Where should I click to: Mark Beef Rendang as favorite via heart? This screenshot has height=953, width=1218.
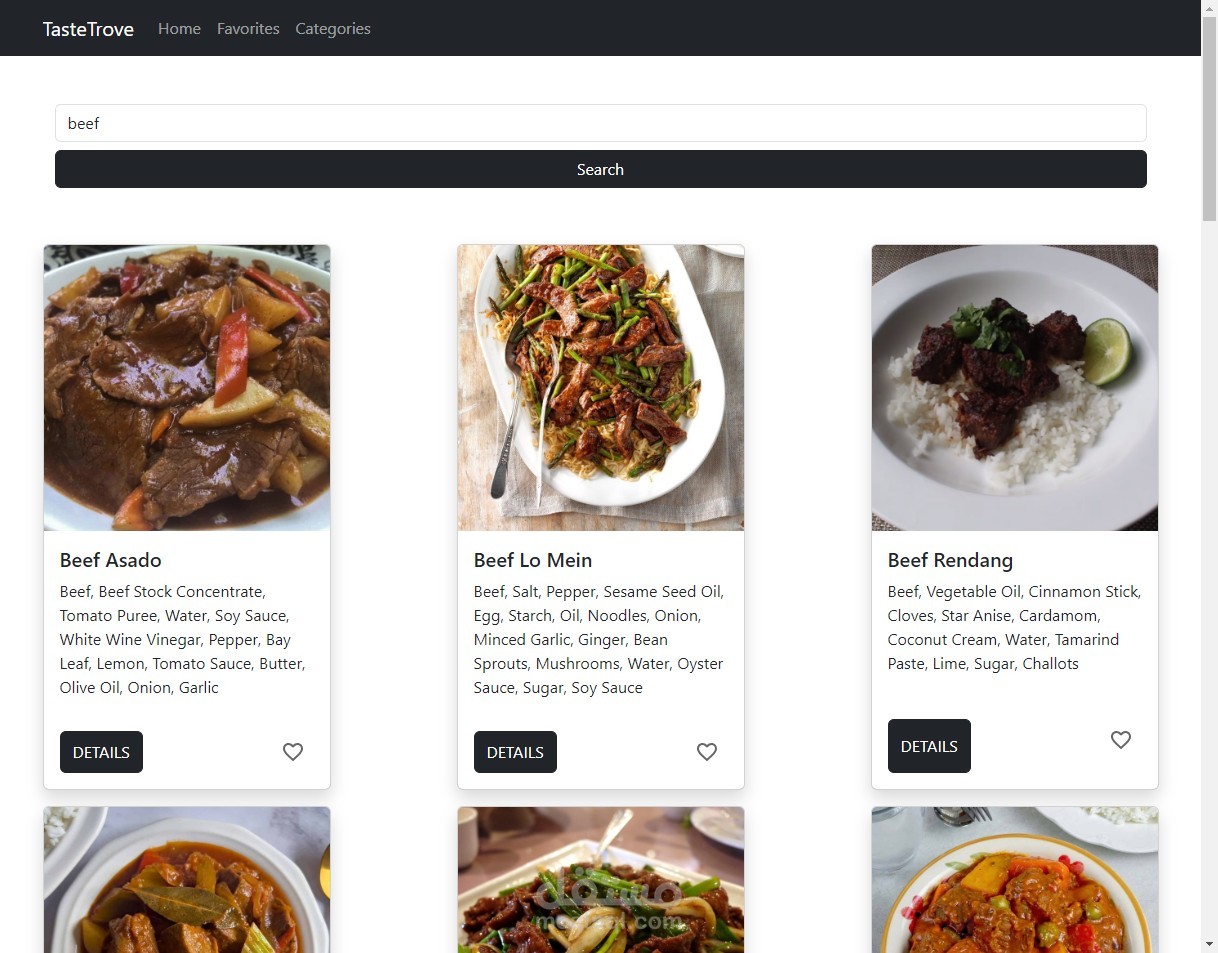click(1120, 740)
